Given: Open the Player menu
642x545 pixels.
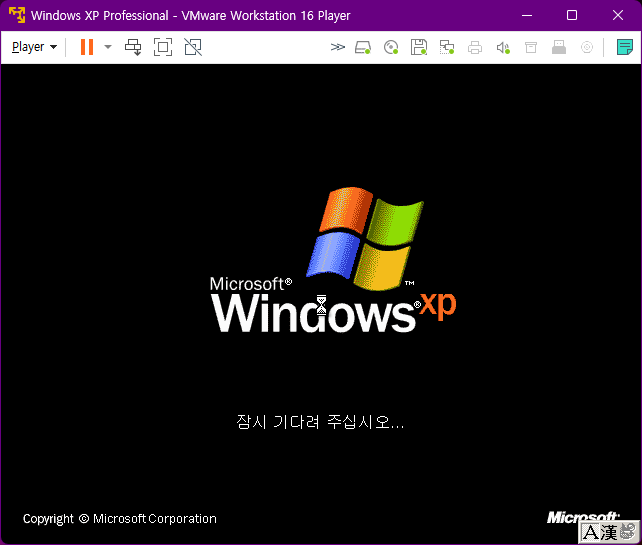Looking at the screenshot, I should pyautogui.click(x=34, y=47).
